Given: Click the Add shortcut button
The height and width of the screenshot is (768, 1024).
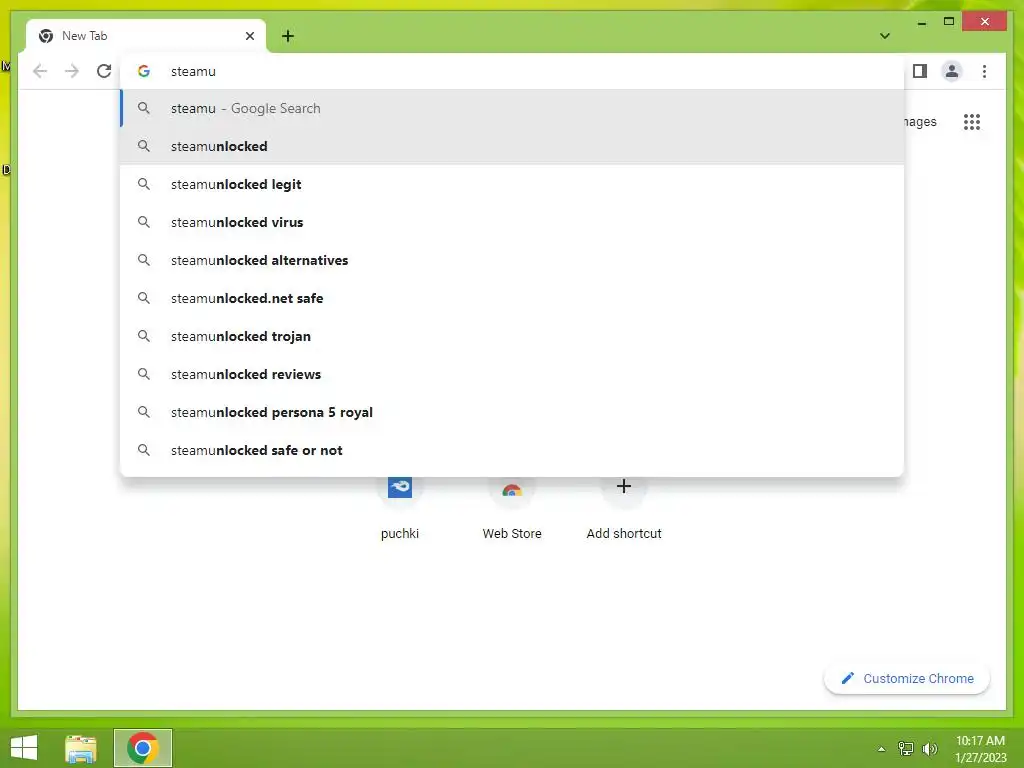Looking at the screenshot, I should click(x=624, y=509).
